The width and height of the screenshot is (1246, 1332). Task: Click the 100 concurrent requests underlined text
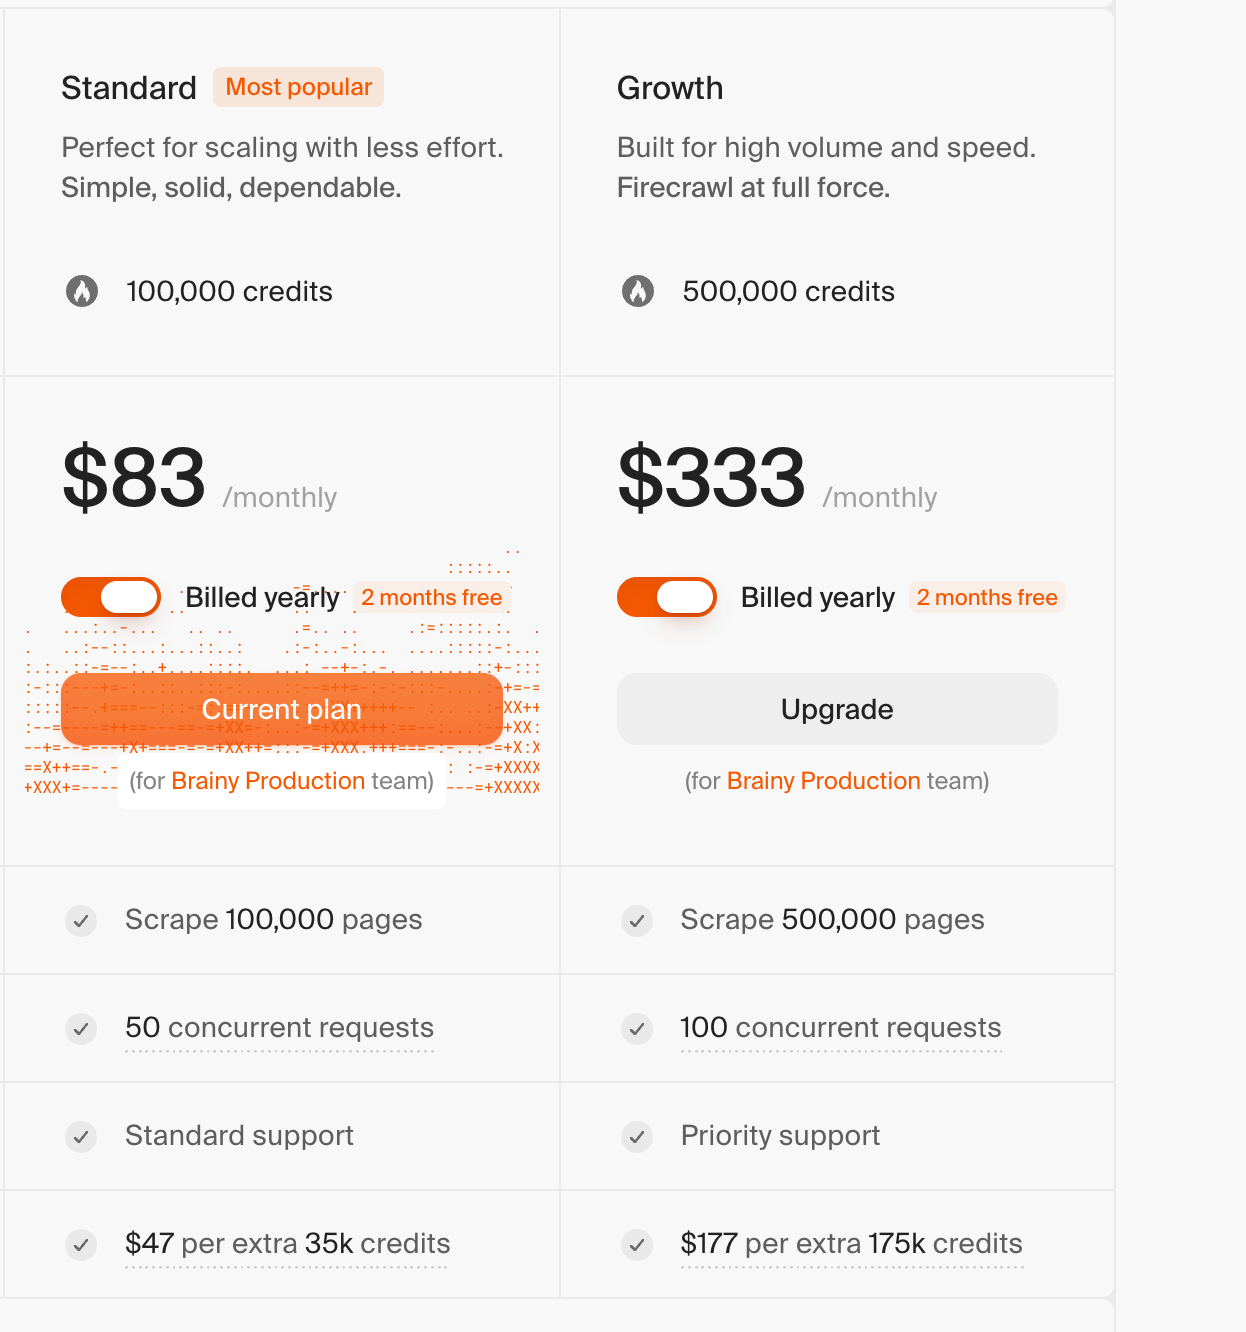840,1028
